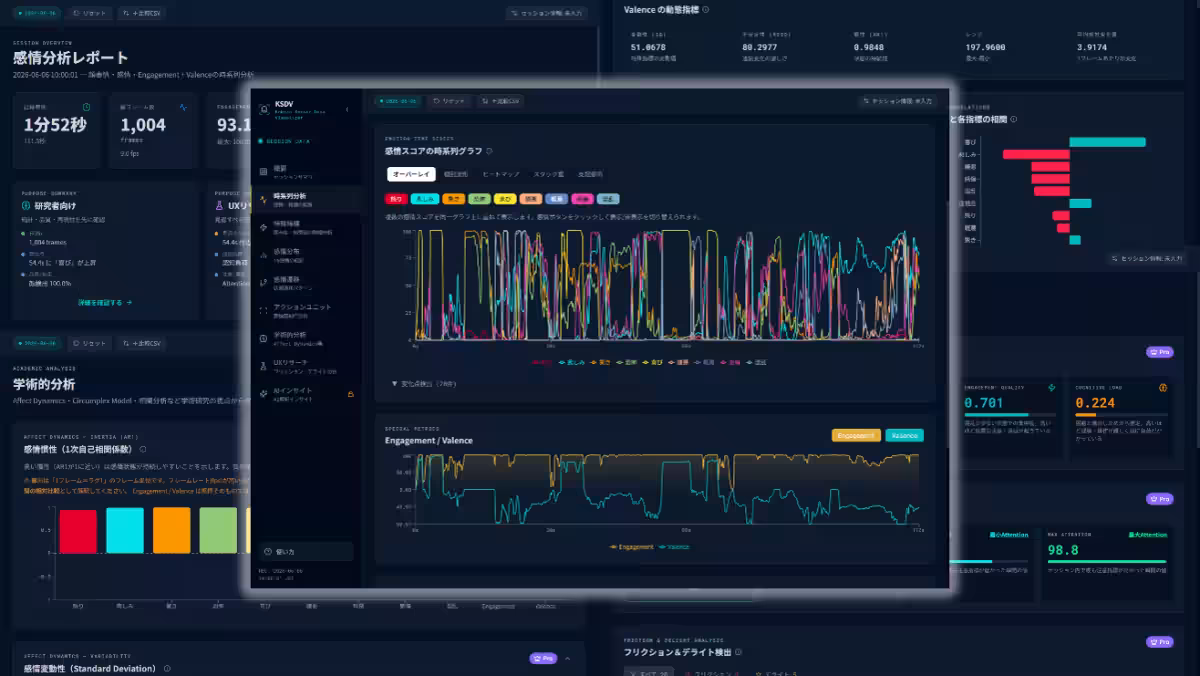Click the teal Valence series swatch button
Image resolution: width=1200 pixels, height=676 pixels.
coord(905,435)
